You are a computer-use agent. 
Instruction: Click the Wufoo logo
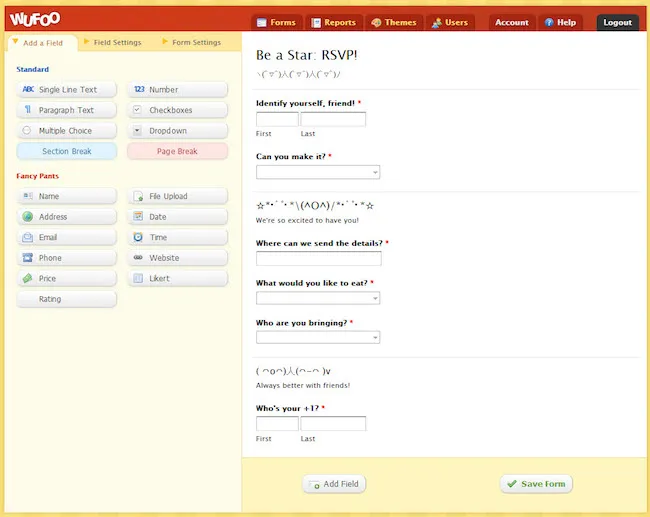[35, 19]
